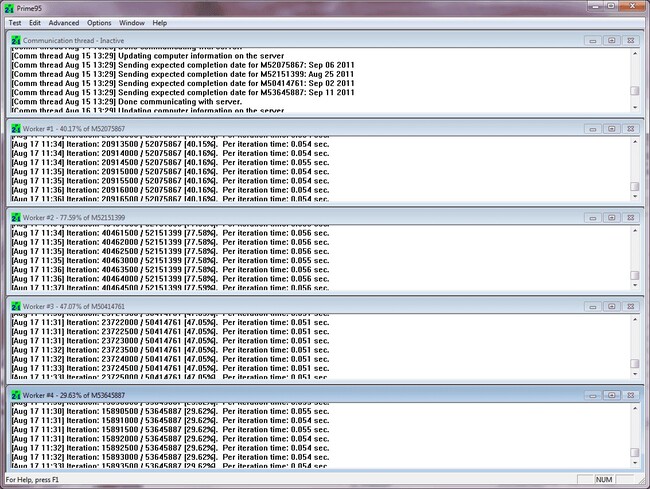Click the Worker #2 scrollbar thumb
This screenshot has height=489, width=650.
point(635,275)
